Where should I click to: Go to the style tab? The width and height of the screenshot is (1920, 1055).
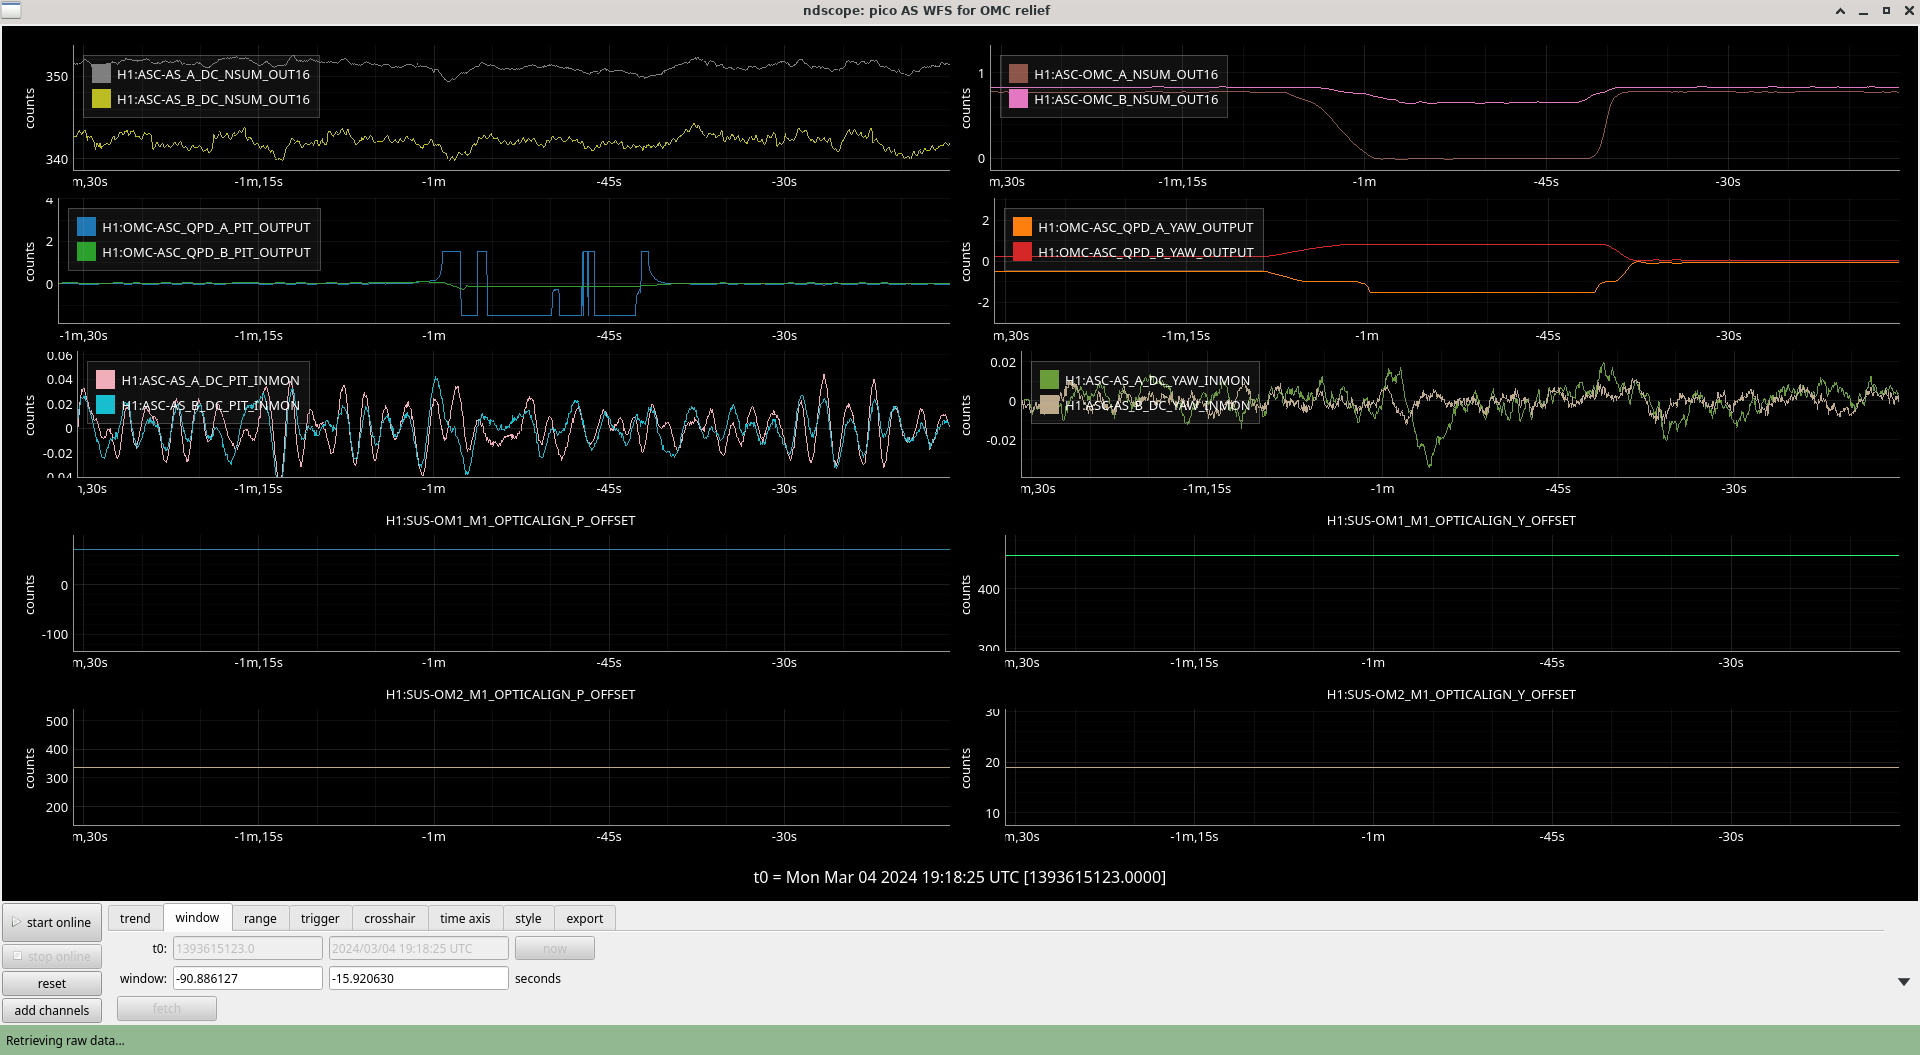[x=528, y=918]
